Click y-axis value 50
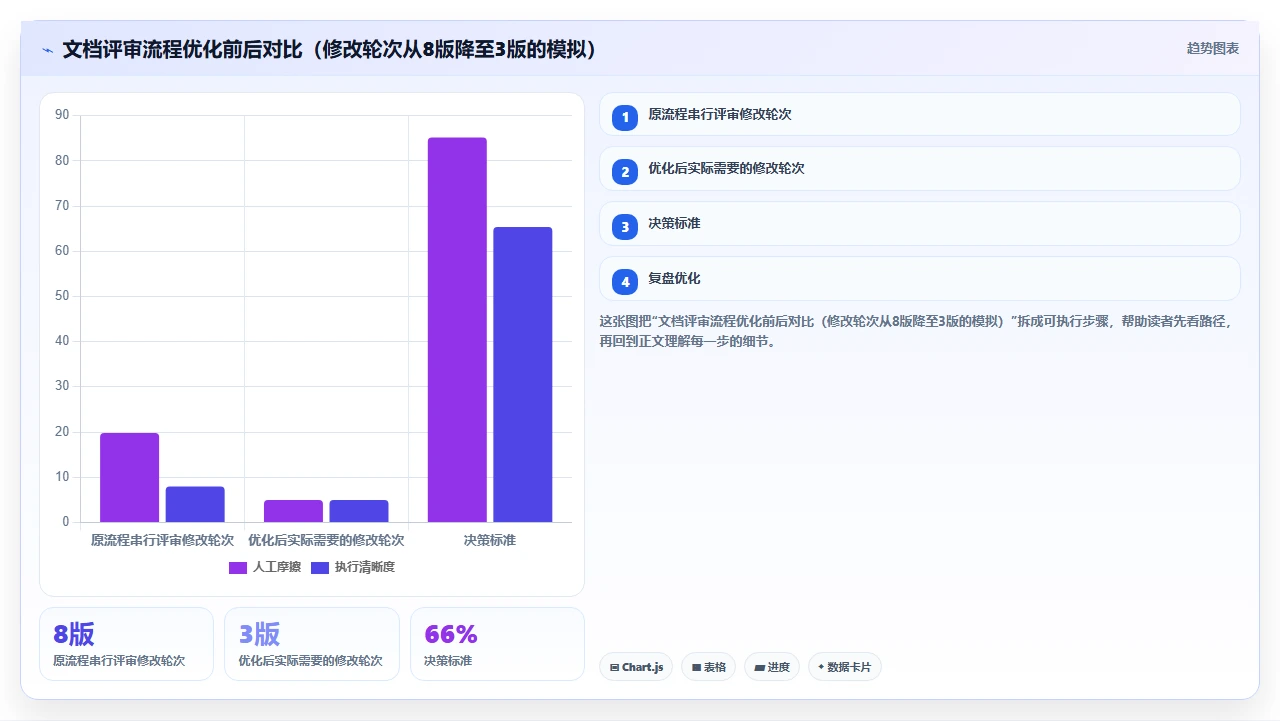The height and width of the screenshot is (721, 1280). (x=62, y=296)
